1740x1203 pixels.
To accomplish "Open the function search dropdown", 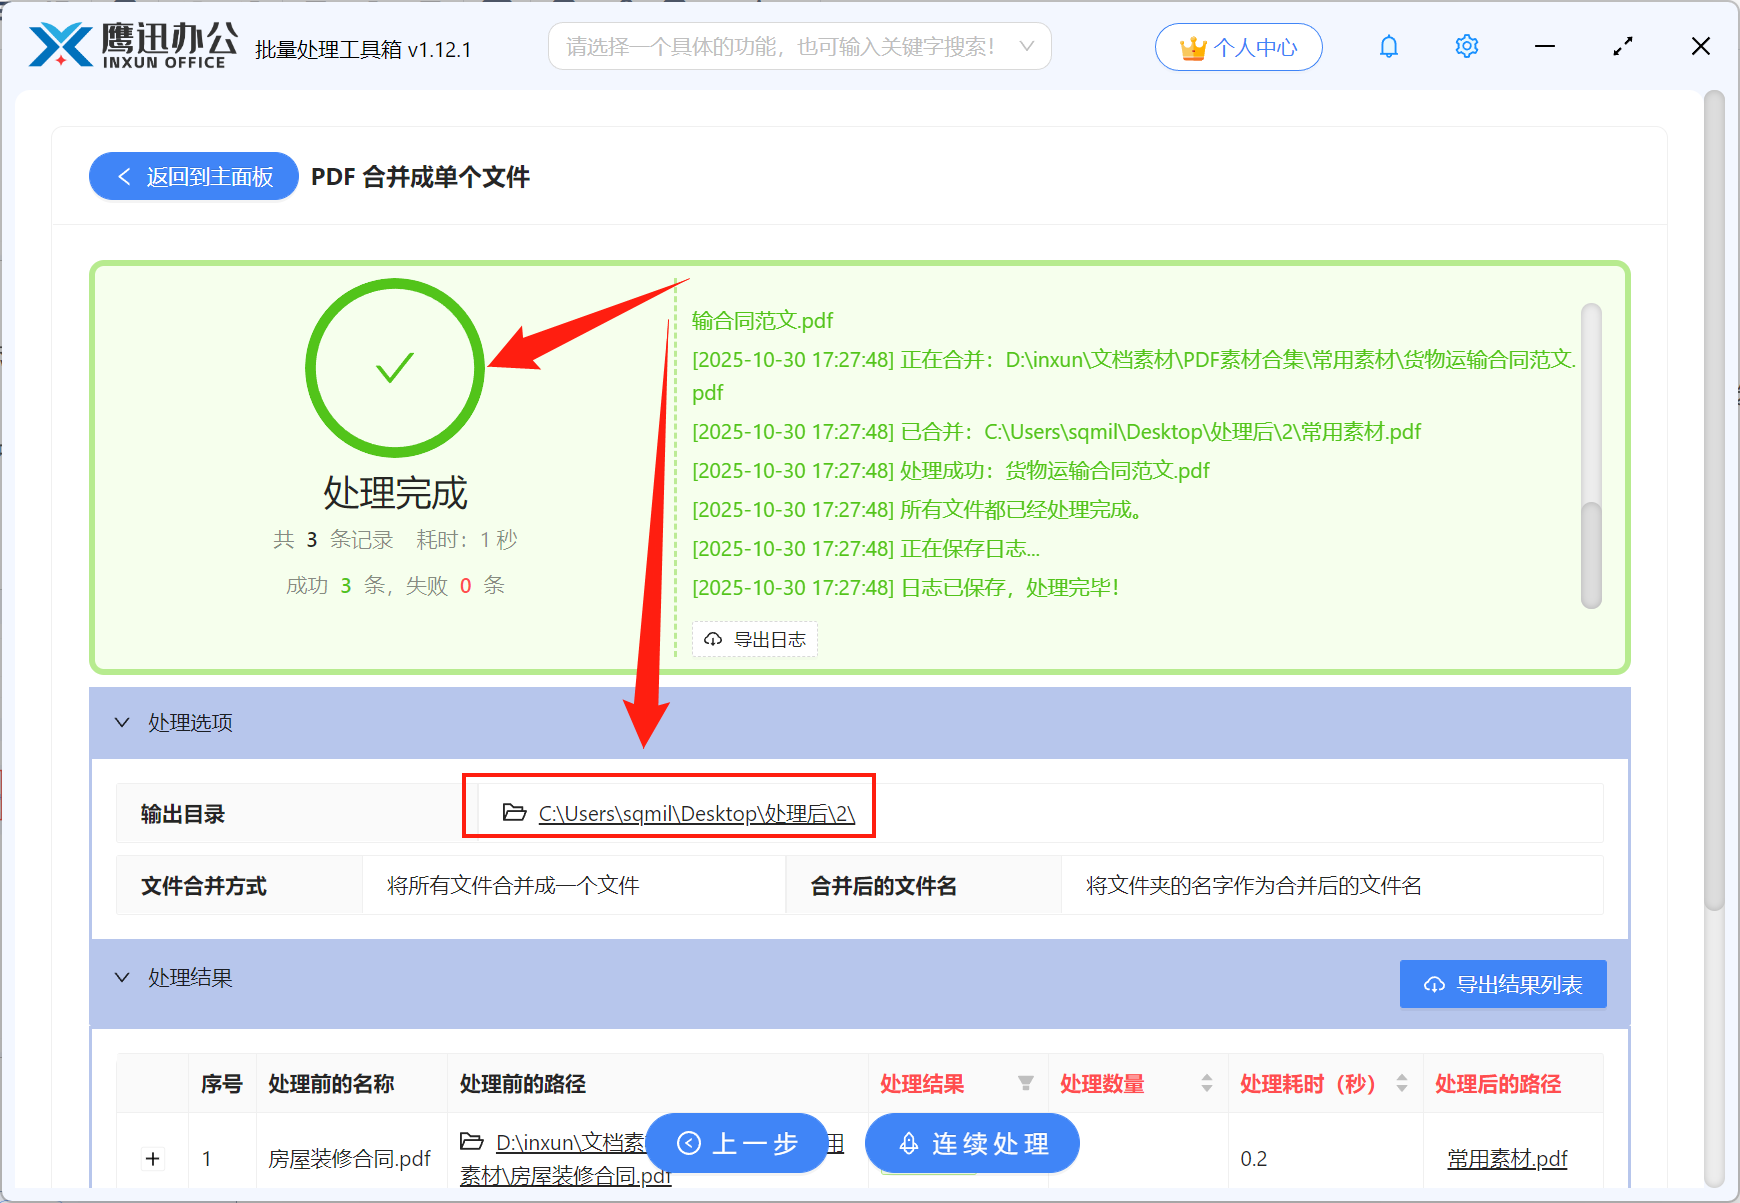I will pyautogui.click(x=1026, y=46).
